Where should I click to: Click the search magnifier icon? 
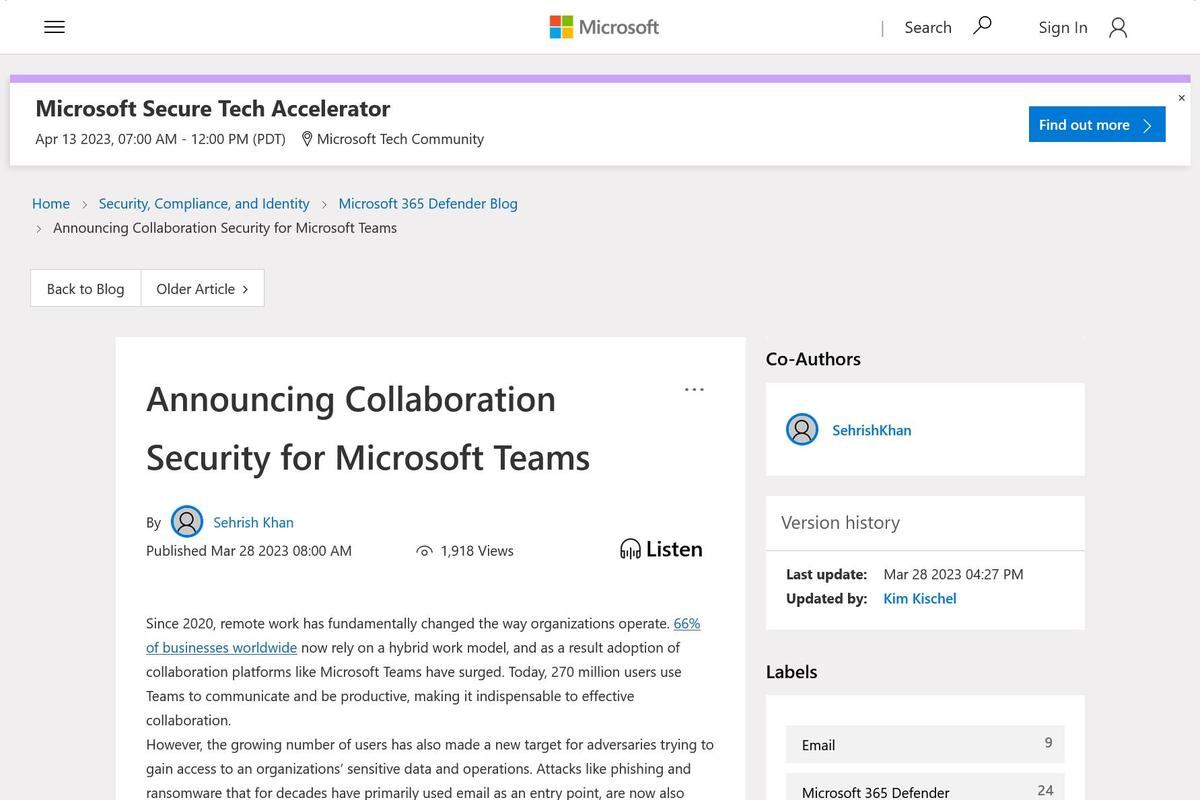(x=983, y=26)
